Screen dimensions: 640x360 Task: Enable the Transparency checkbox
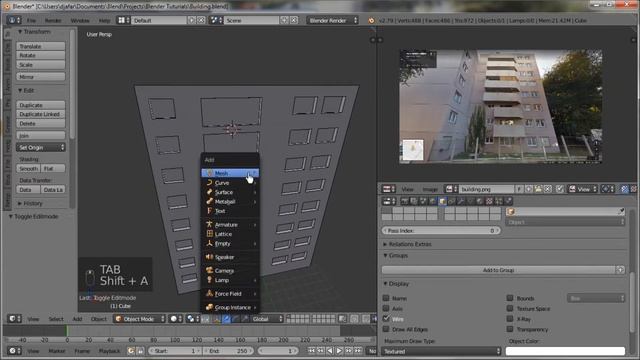pos(510,329)
